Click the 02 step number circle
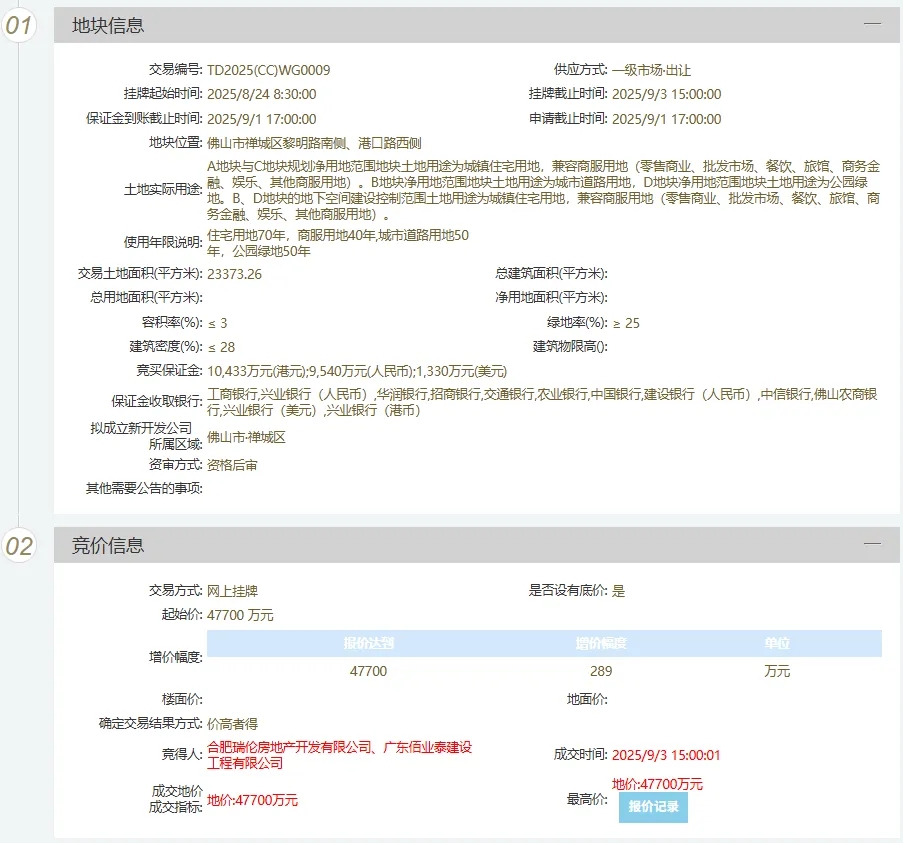903x843 pixels. tap(19, 546)
